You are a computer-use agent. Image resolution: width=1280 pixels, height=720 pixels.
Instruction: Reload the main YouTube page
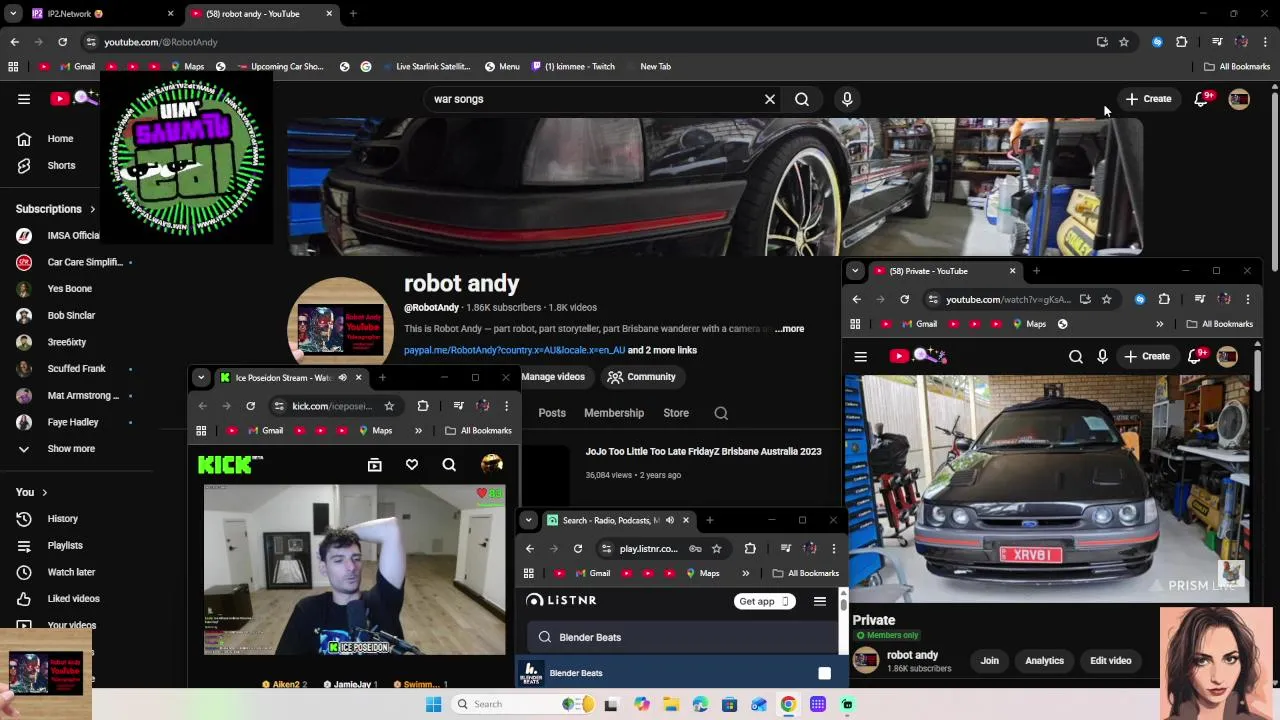(x=62, y=42)
